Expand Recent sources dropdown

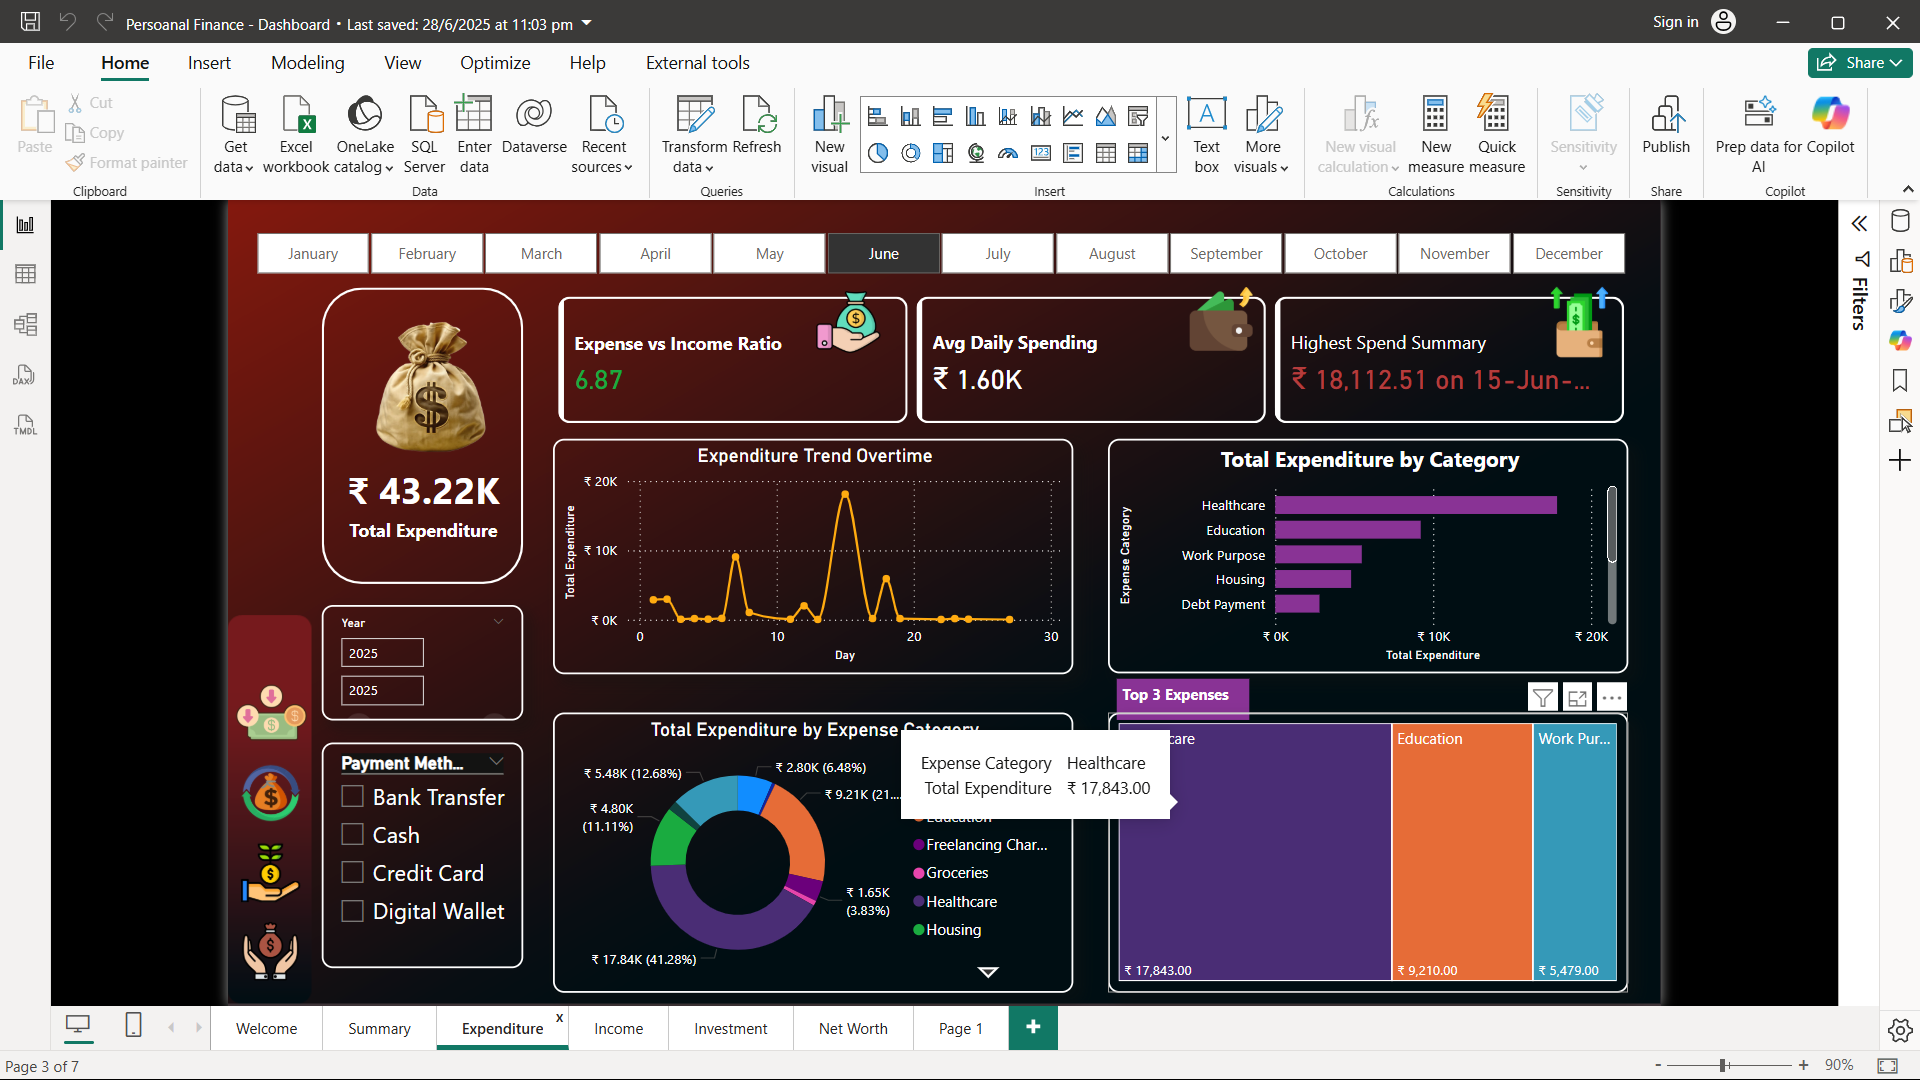(x=603, y=167)
